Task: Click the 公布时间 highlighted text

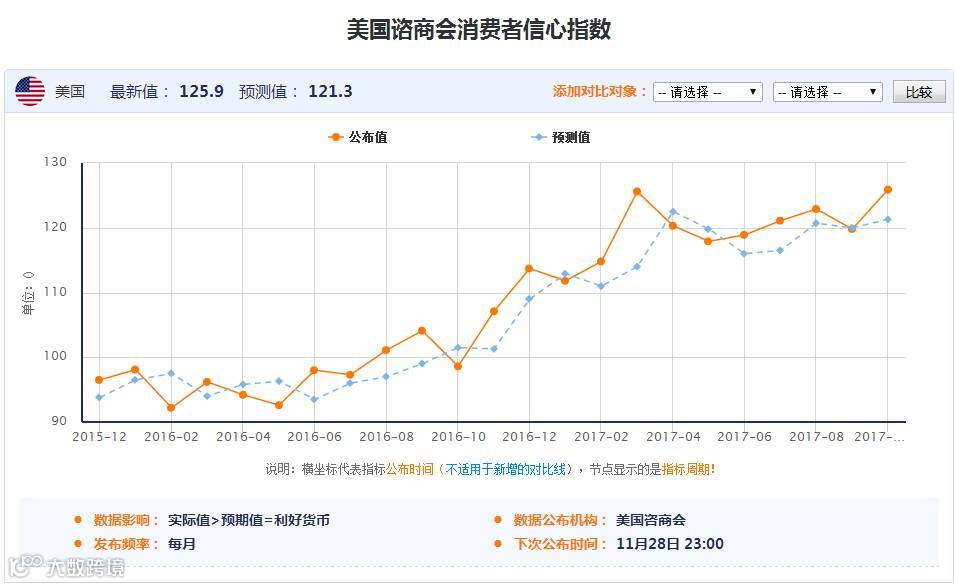Action: pyautogui.click(x=410, y=469)
